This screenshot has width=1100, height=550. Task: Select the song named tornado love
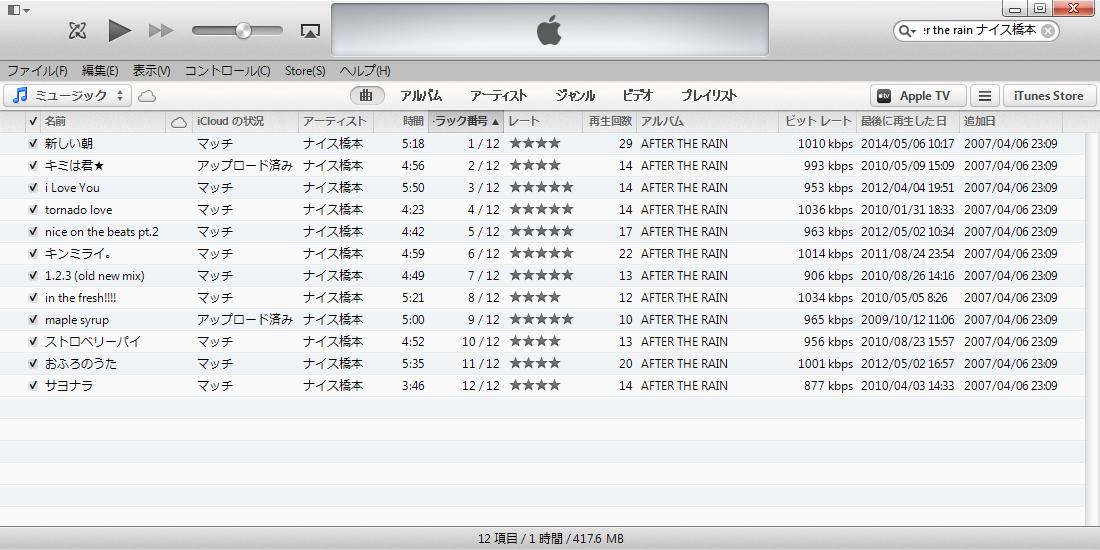tap(79, 210)
